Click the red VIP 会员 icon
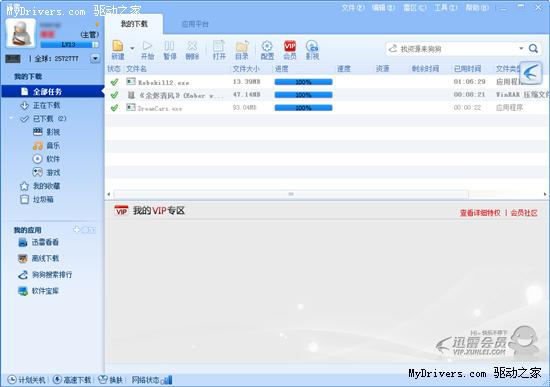Image resolution: width=550 pixels, height=387 pixels. pos(290,46)
